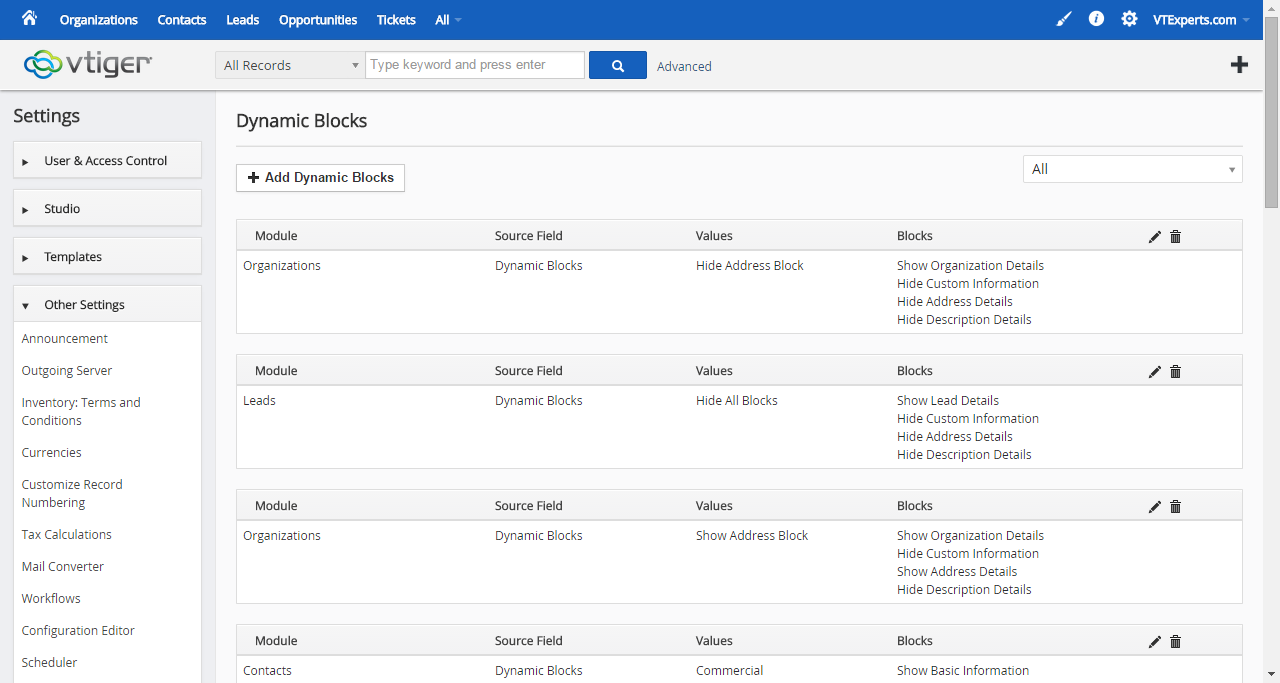Open Tax Calculations settings

click(67, 534)
